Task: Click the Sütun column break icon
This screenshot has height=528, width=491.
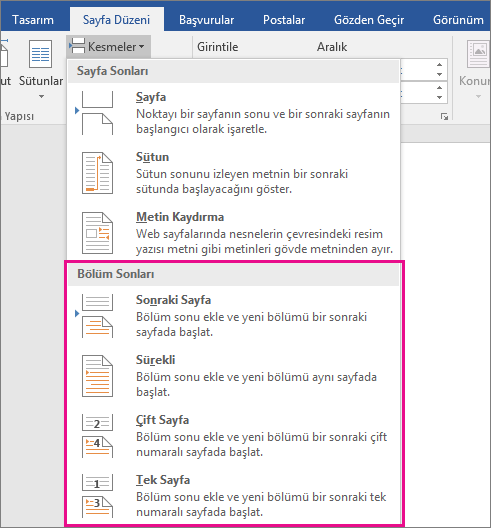Action: click(x=97, y=173)
